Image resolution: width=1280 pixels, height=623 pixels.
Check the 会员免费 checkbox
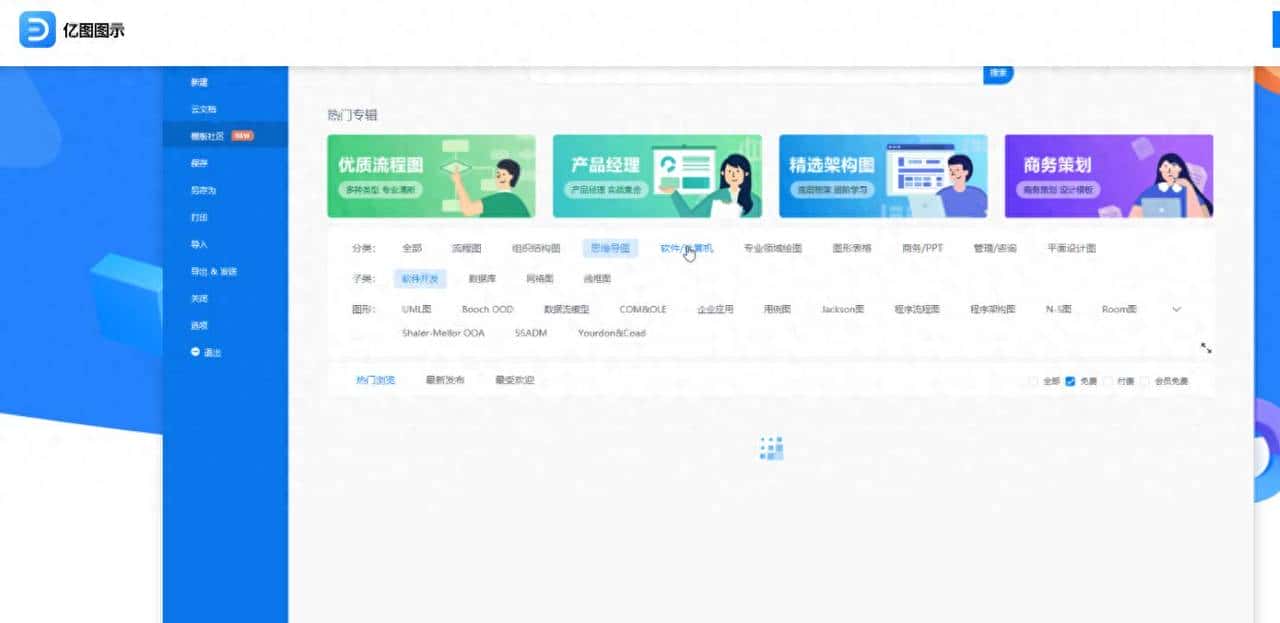point(1145,380)
